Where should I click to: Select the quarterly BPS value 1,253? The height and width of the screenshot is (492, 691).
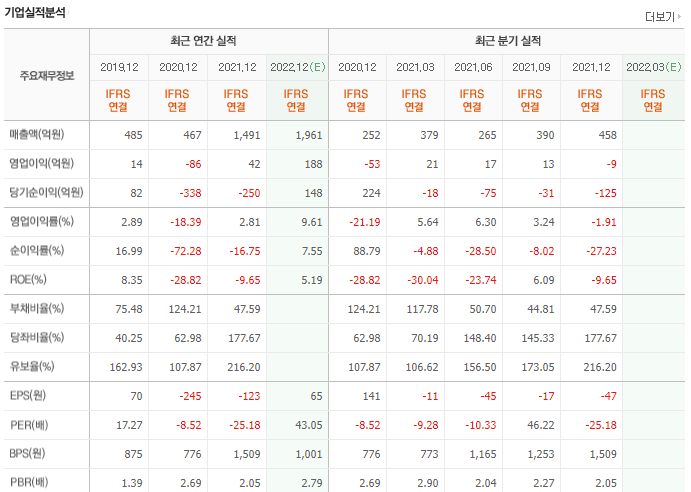(x=541, y=454)
